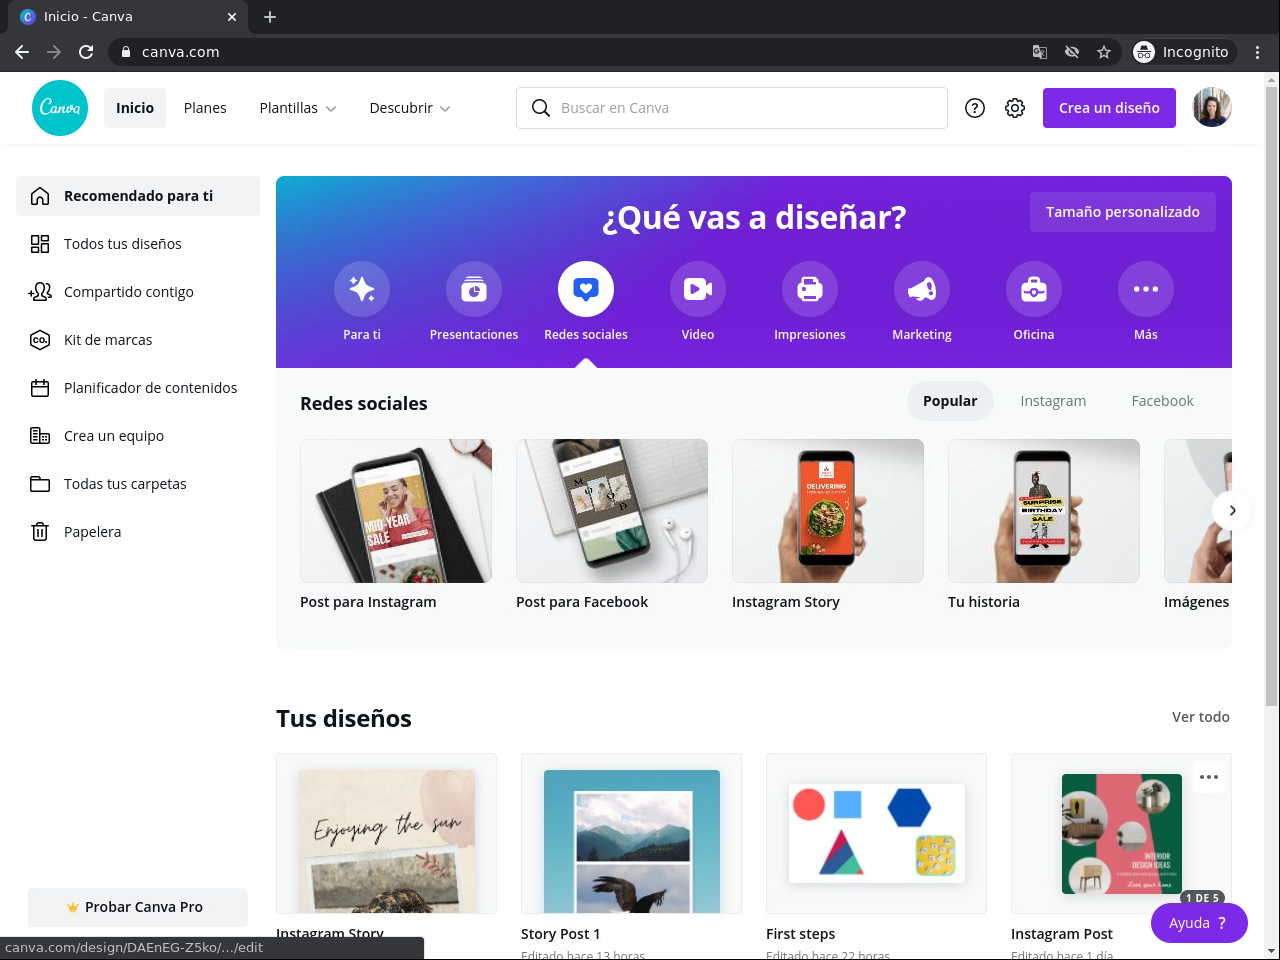1280x960 pixels.
Task: Open the user profile avatar
Action: click(x=1212, y=108)
